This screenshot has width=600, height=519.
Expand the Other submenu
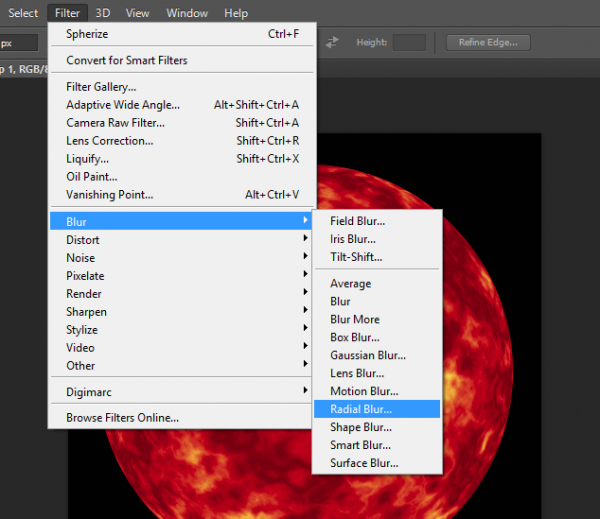point(181,366)
